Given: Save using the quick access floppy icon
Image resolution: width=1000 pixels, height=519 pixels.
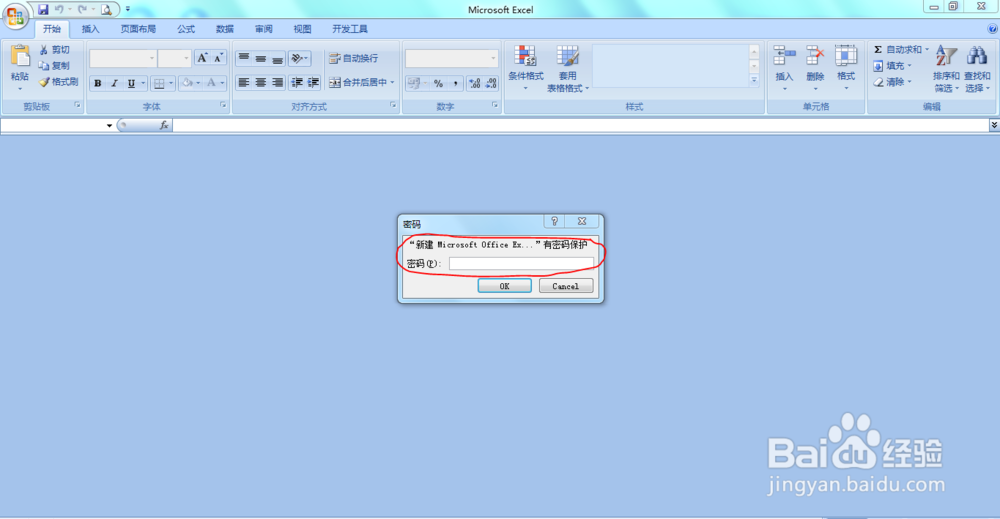Looking at the screenshot, I should tap(43, 10).
